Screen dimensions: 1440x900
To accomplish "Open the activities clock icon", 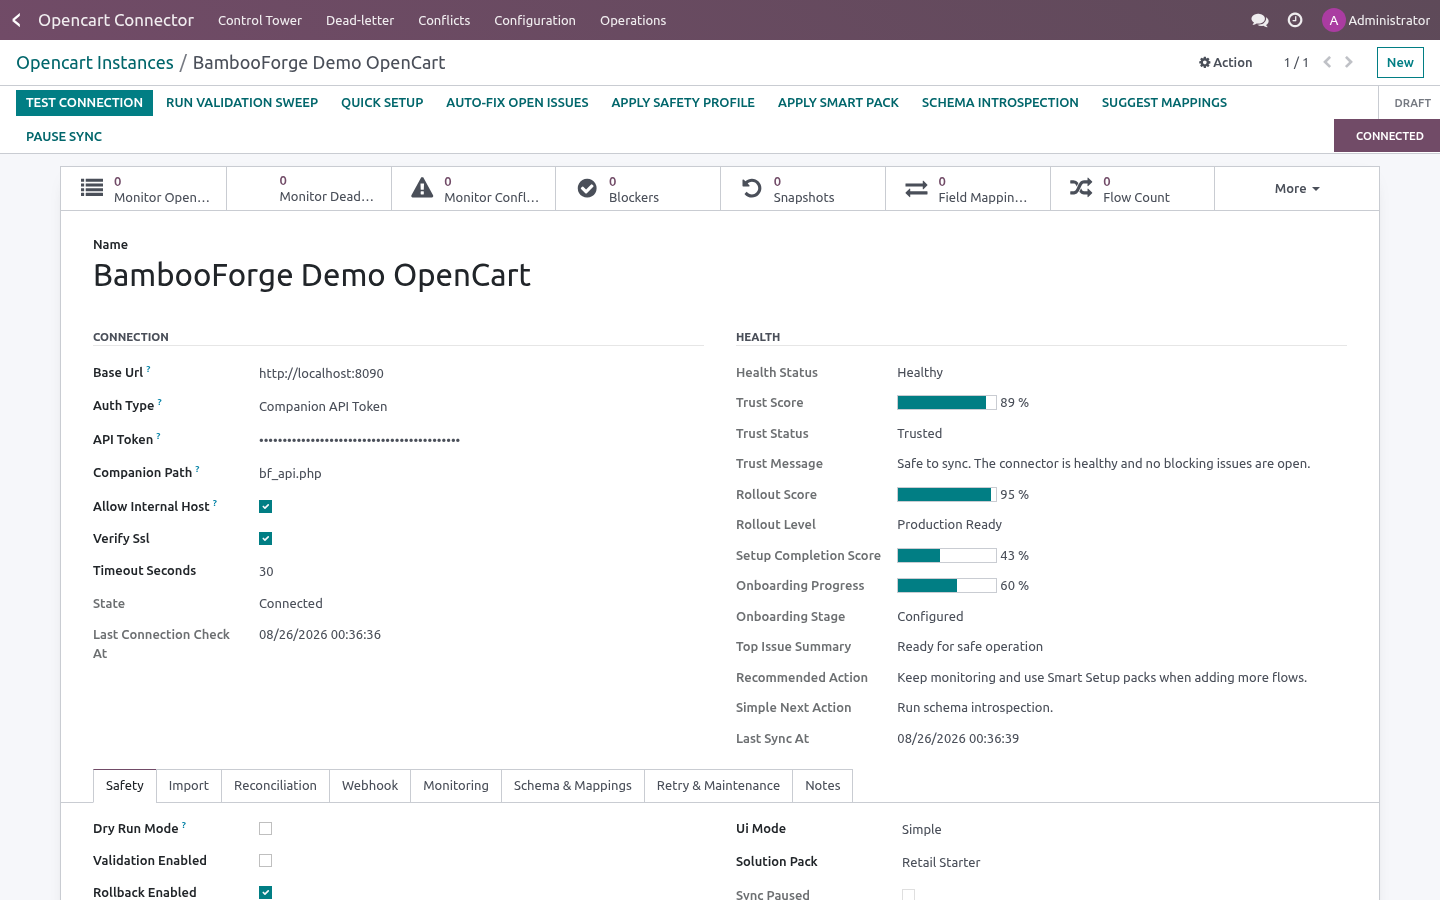I will (1295, 20).
